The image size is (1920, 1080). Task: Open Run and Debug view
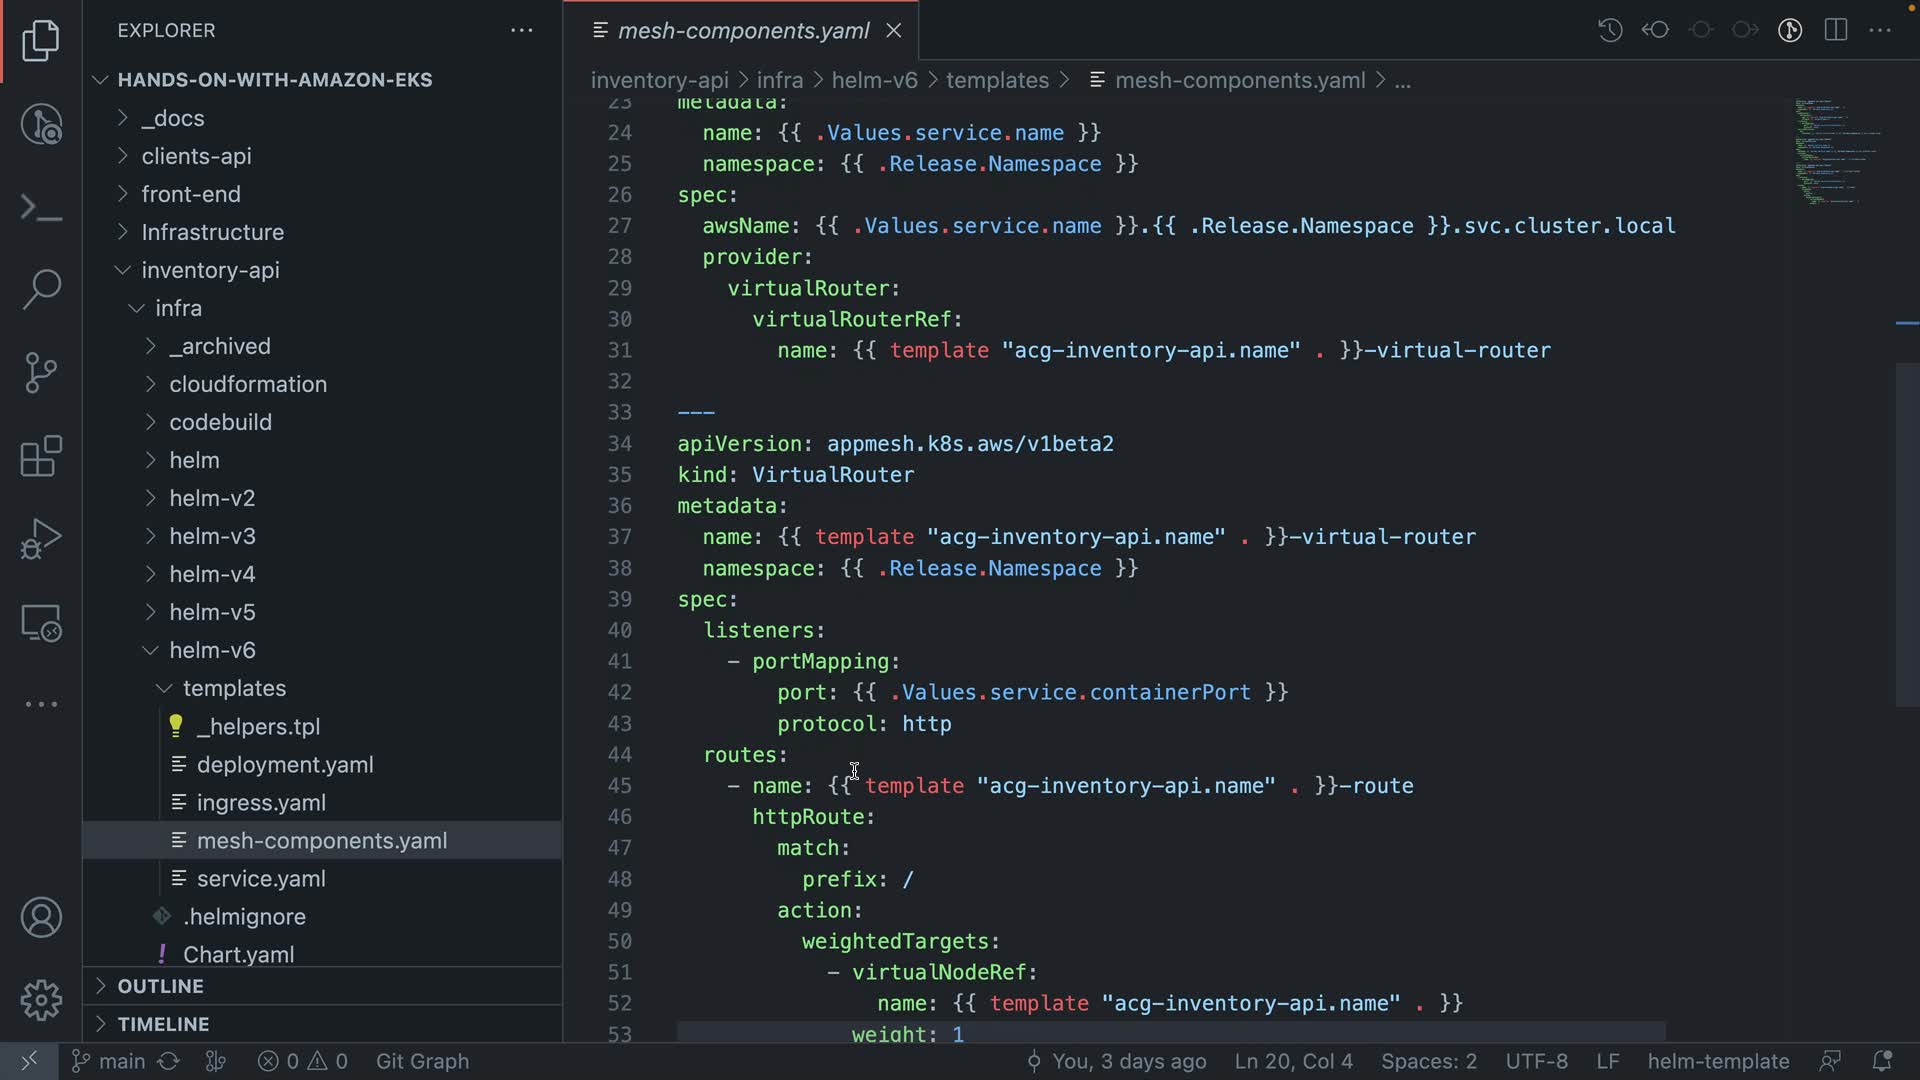coord(41,540)
